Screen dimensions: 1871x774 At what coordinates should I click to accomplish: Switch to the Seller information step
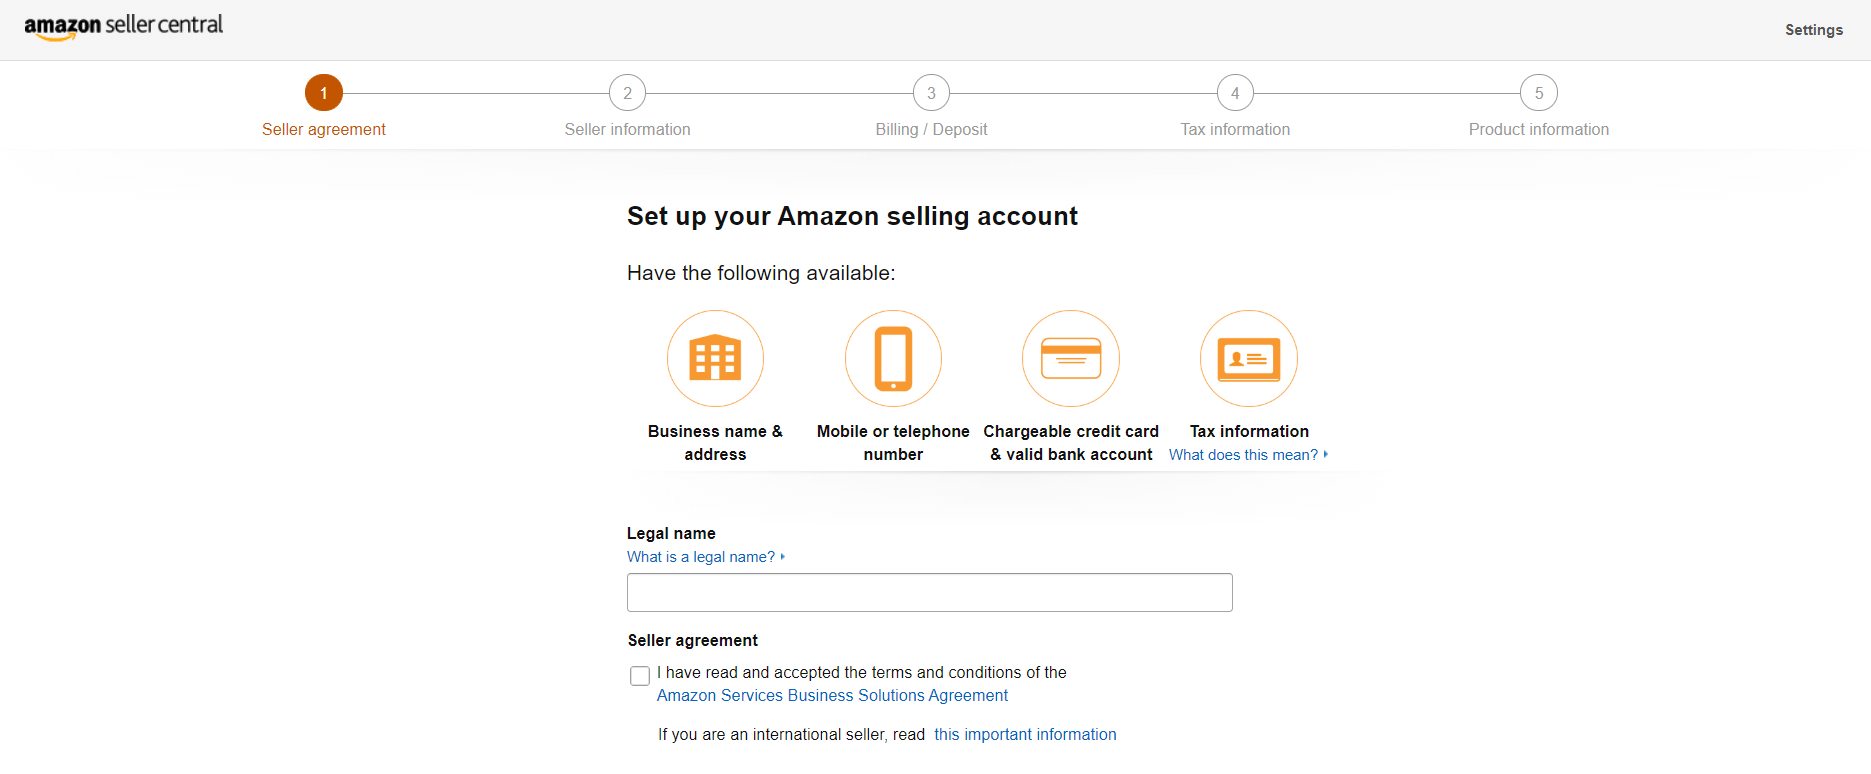coord(627,92)
